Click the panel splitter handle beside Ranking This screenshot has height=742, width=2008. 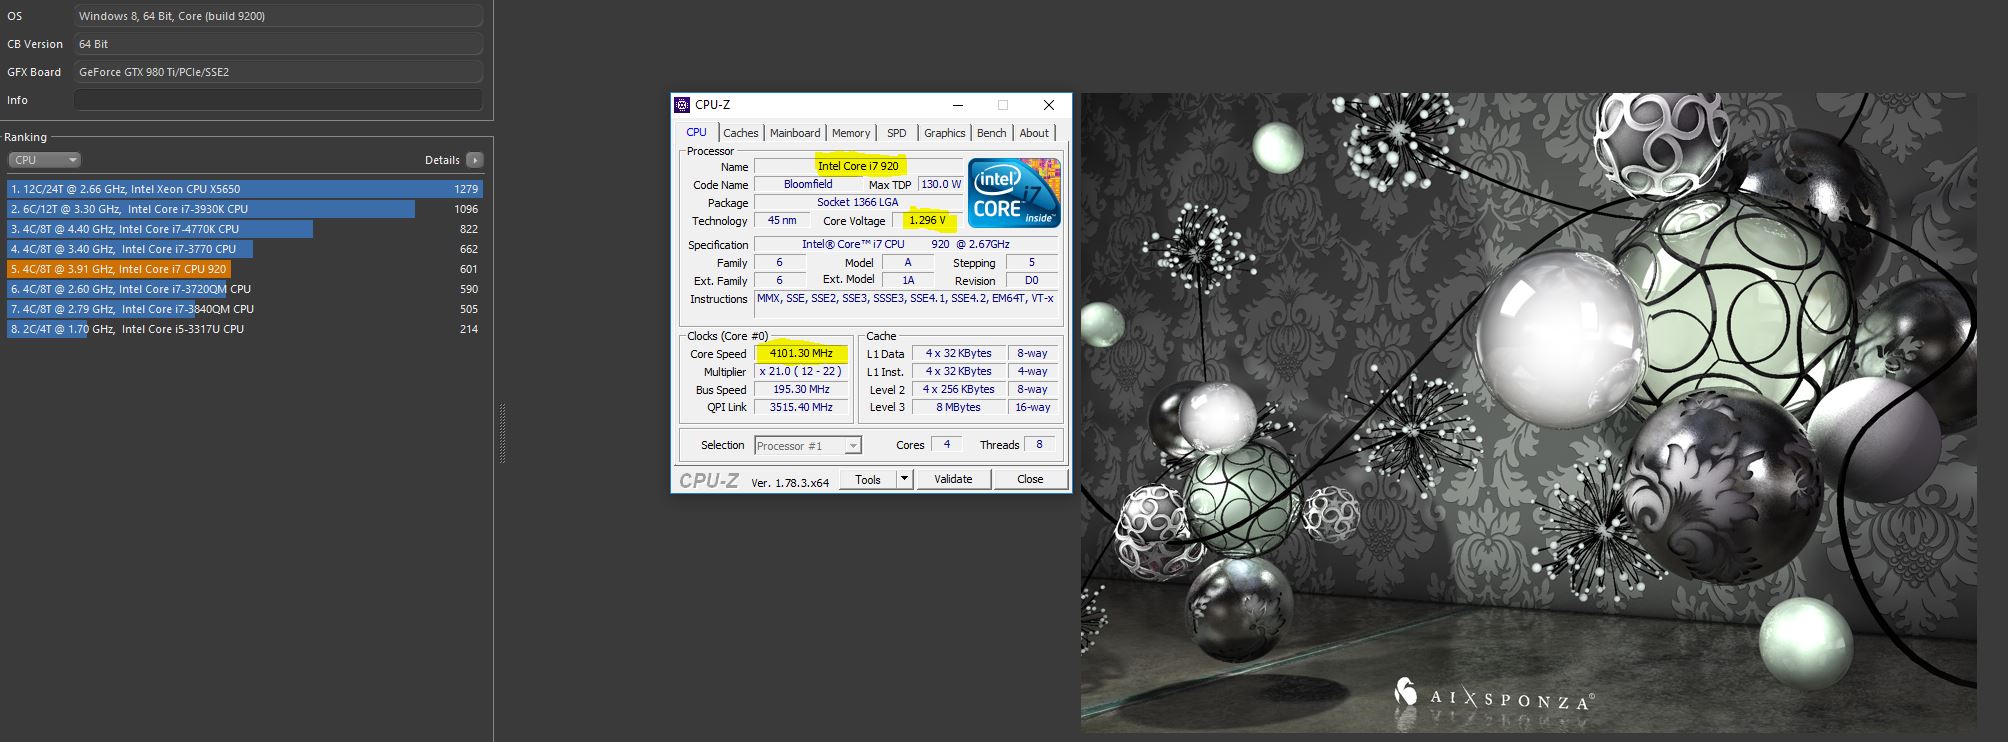click(x=502, y=433)
